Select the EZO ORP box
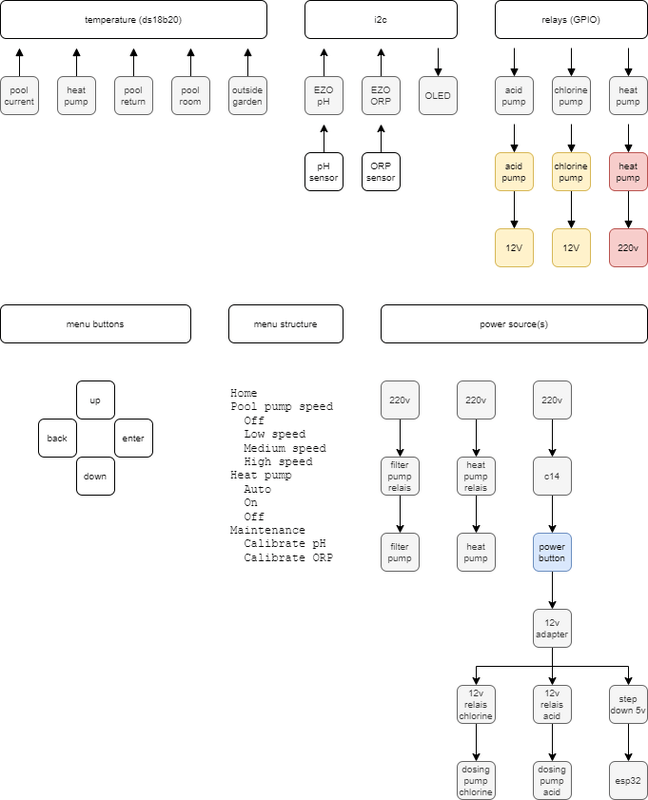The image size is (648, 800). [x=381, y=95]
